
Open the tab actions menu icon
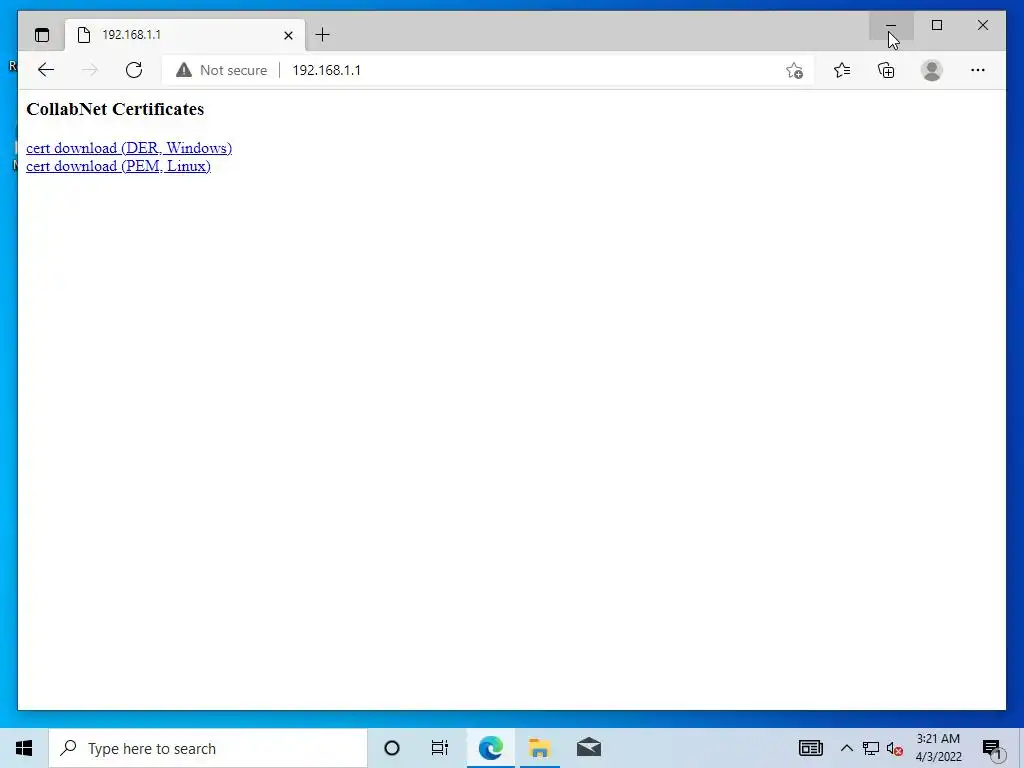[x=42, y=35]
